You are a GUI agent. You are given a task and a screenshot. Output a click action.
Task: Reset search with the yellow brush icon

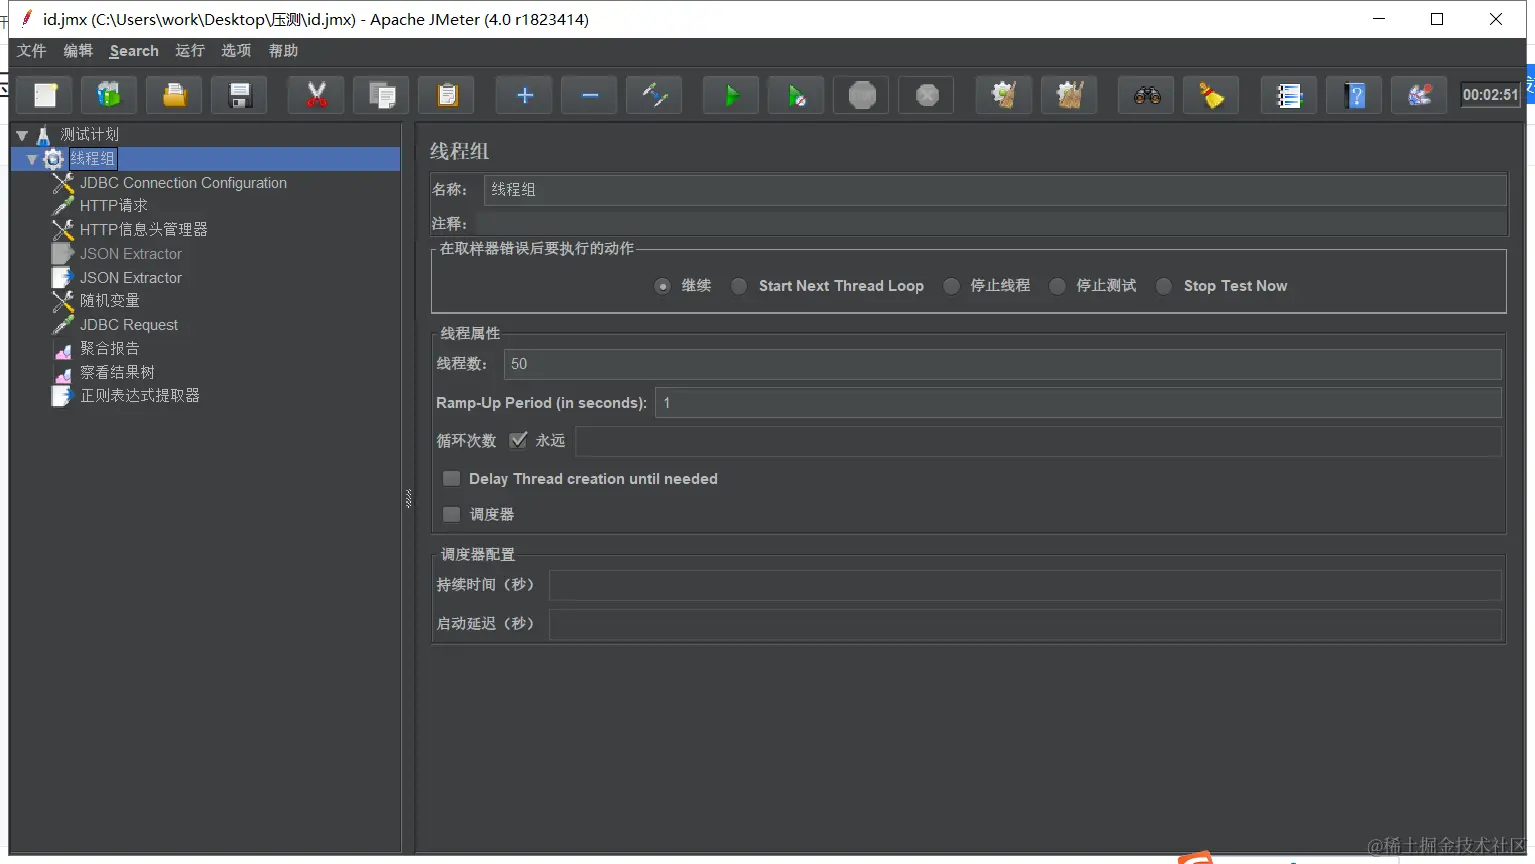1211,95
